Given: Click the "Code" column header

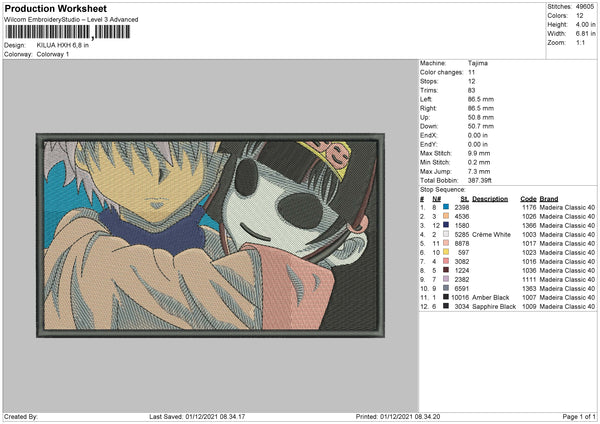Looking at the screenshot, I should coord(528,199).
